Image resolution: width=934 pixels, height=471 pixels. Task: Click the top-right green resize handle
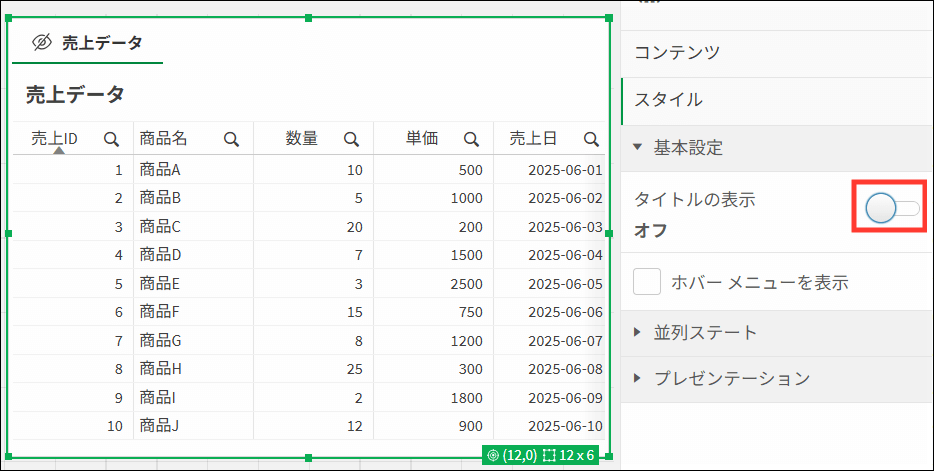[x=609, y=18]
